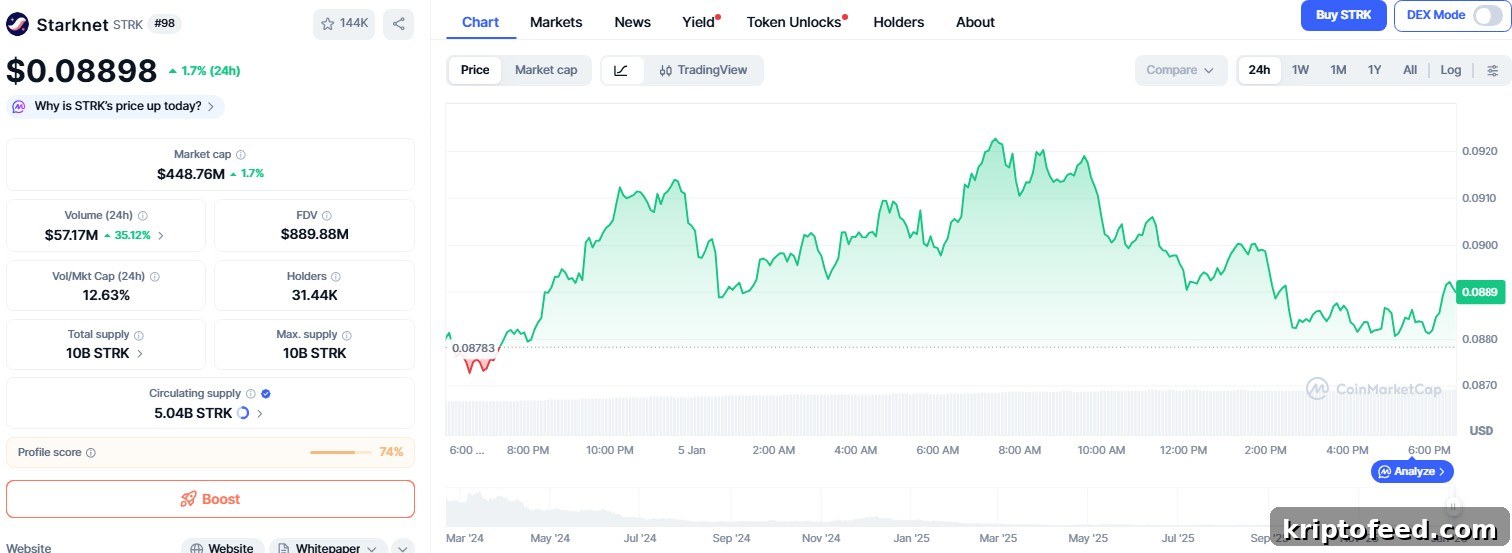Click the Analyze button
This screenshot has height=553, width=1512.
(x=1412, y=471)
